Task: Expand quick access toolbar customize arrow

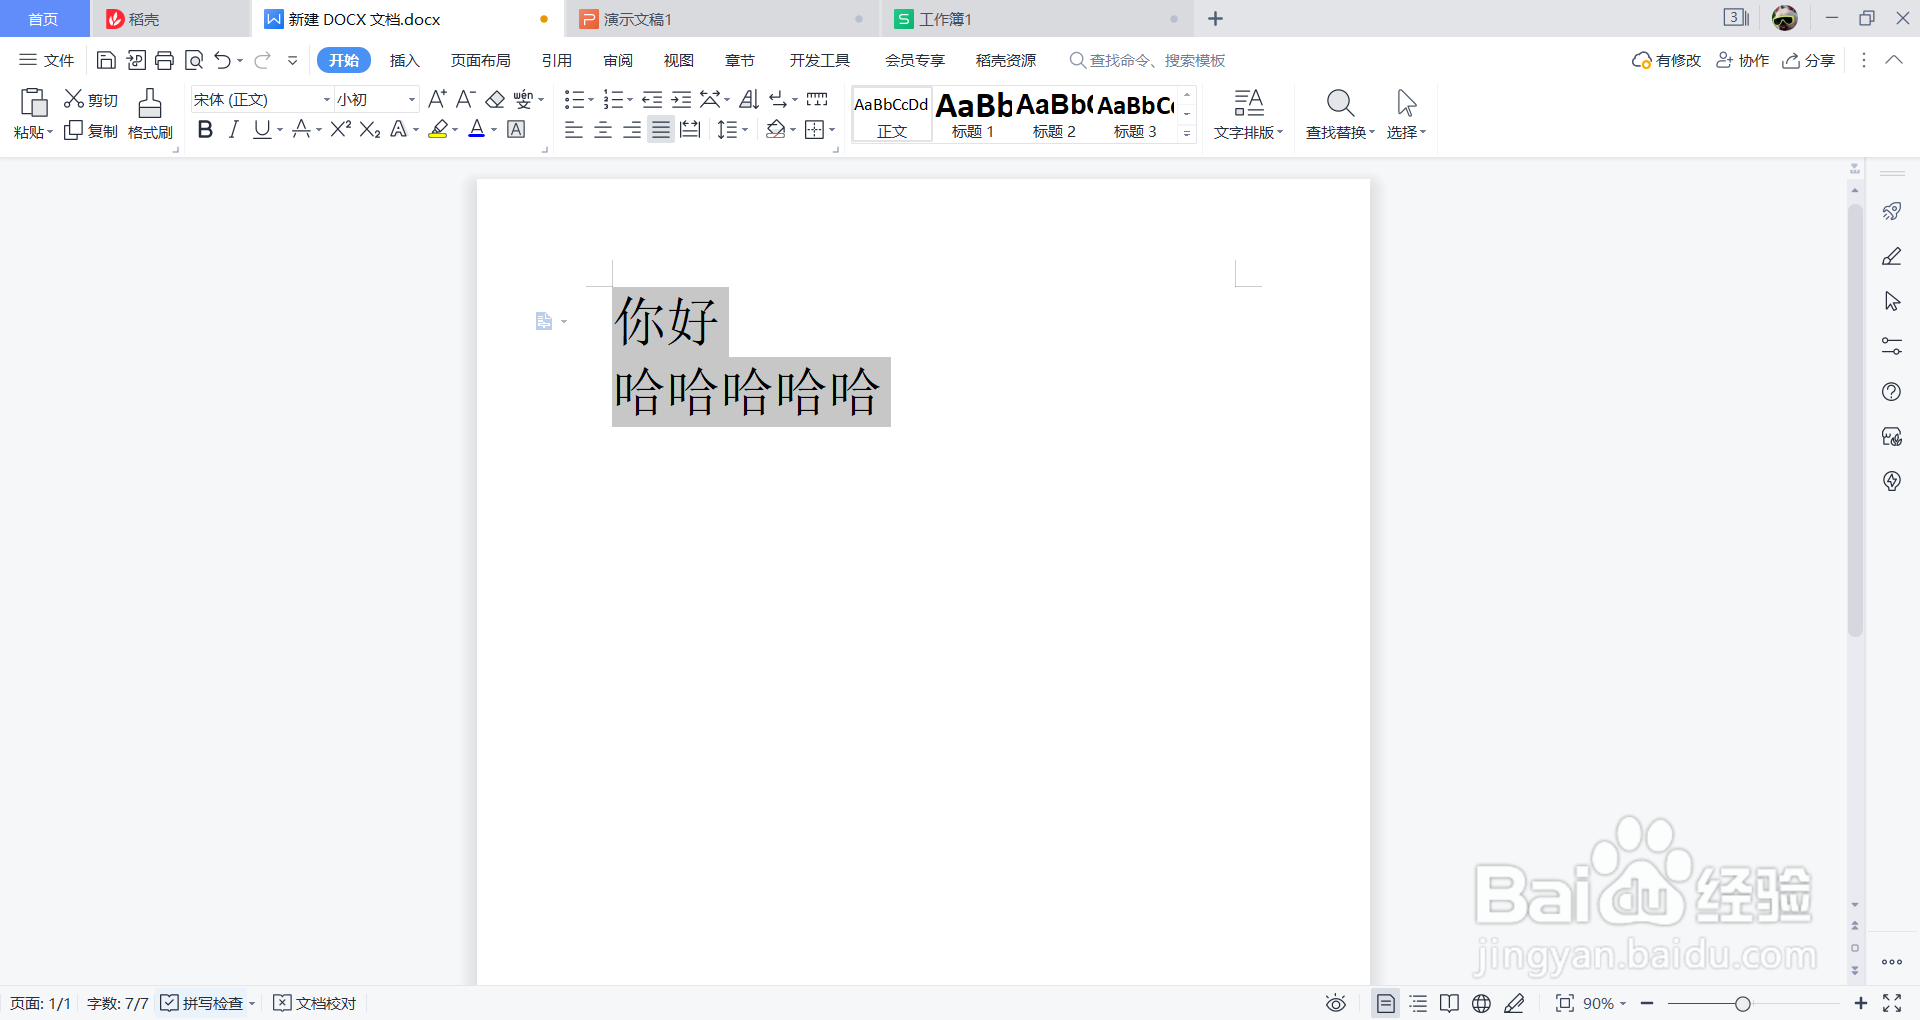Action: point(292,60)
